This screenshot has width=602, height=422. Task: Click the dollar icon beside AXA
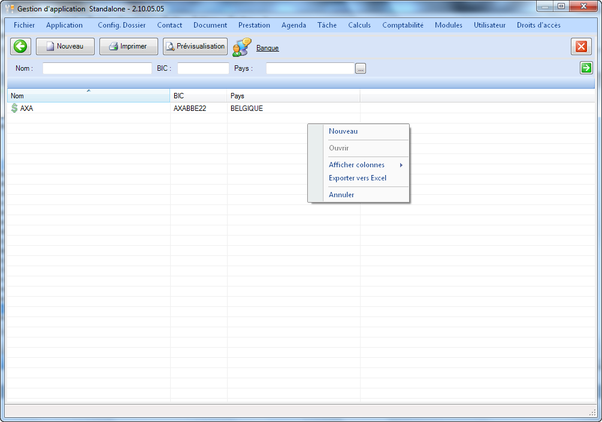14,108
